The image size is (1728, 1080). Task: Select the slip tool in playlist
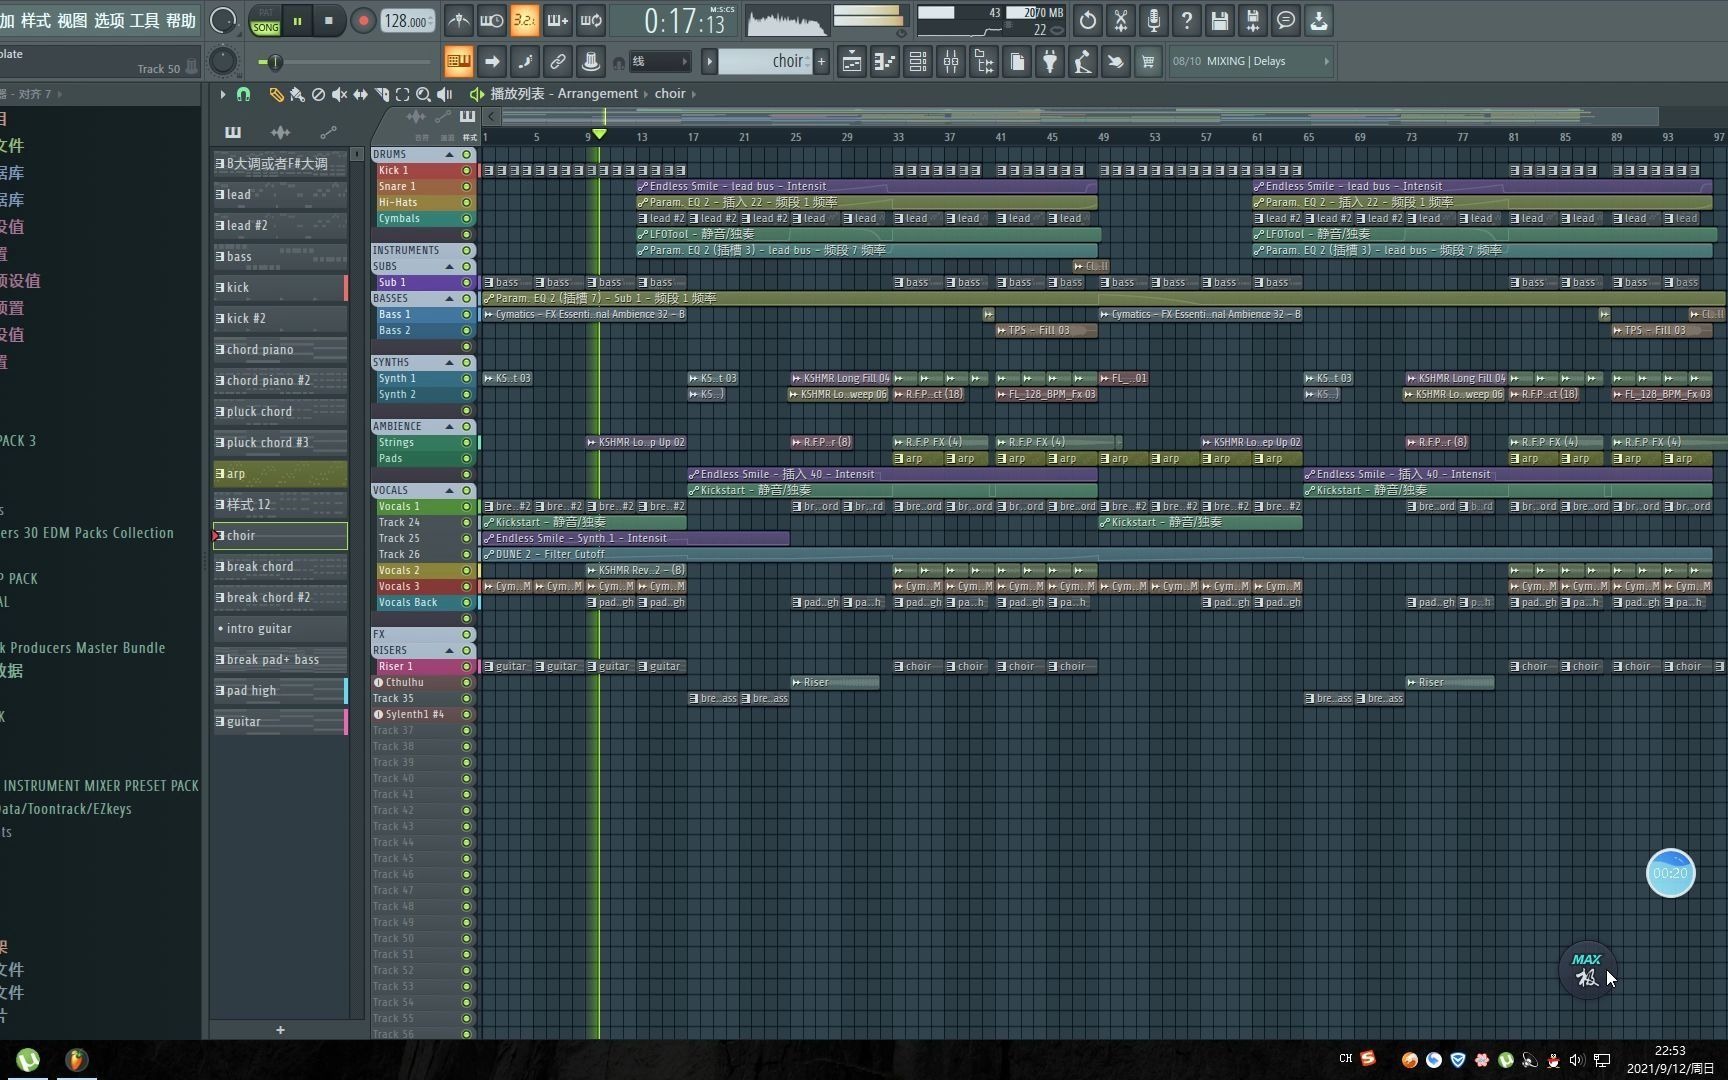click(x=360, y=94)
